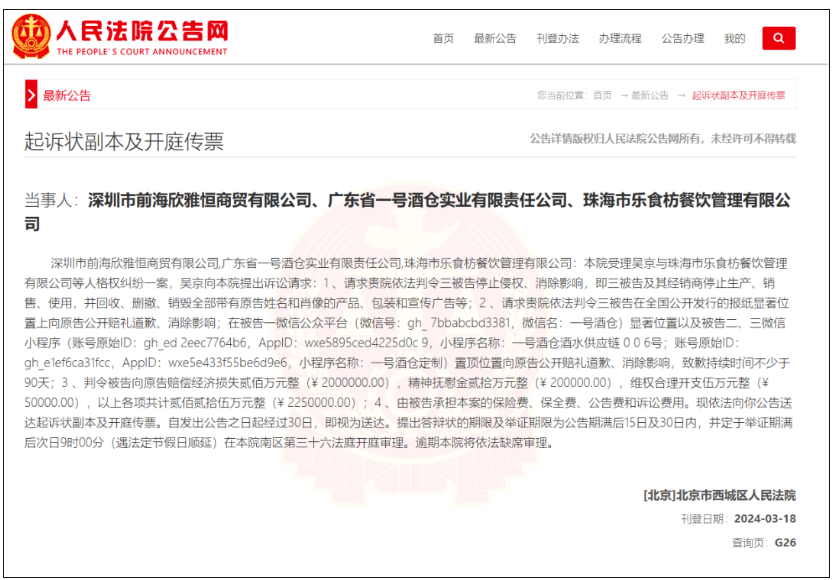
Task: Click the red arrow icon beside 最新公告
Action: click(31, 95)
